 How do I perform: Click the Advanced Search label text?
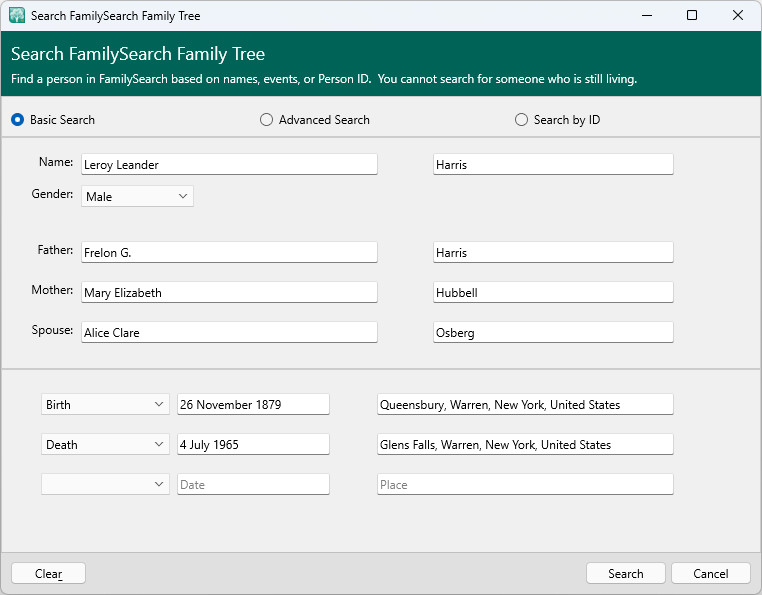pos(324,120)
